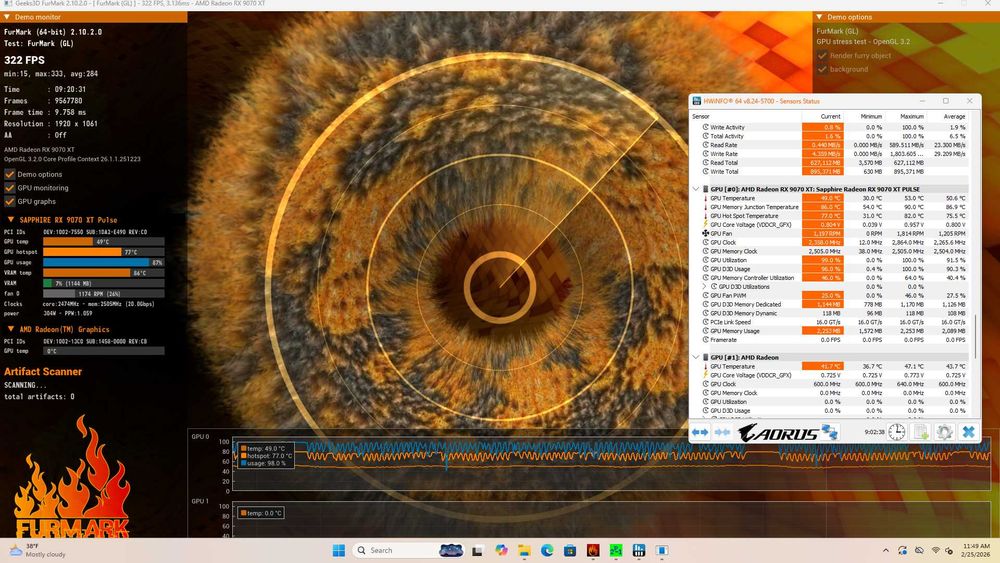Expand GPU D3D Utilizations row

tap(705, 287)
